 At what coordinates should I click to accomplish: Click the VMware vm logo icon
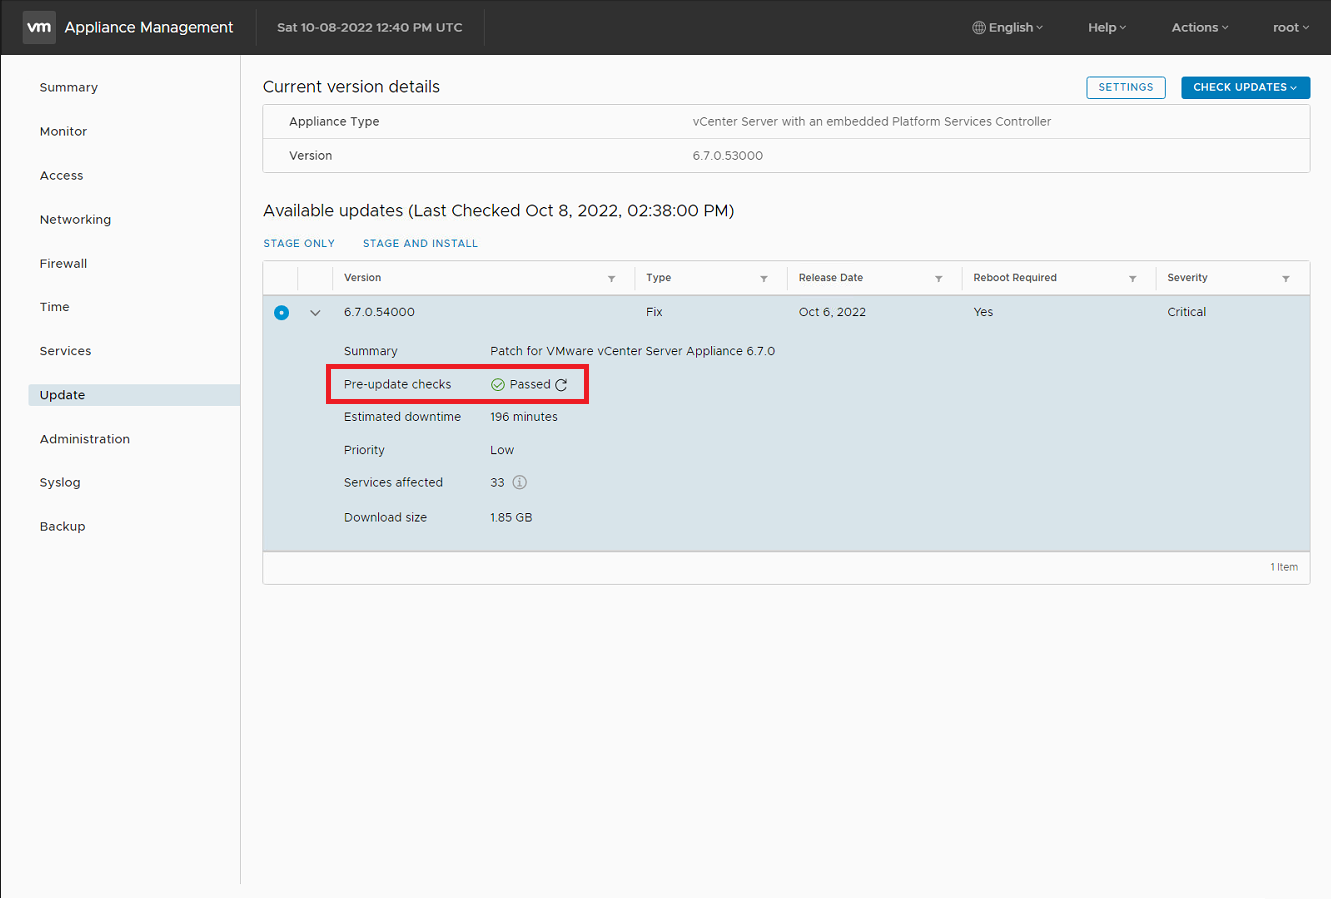pyautogui.click(x=39, y=27)
